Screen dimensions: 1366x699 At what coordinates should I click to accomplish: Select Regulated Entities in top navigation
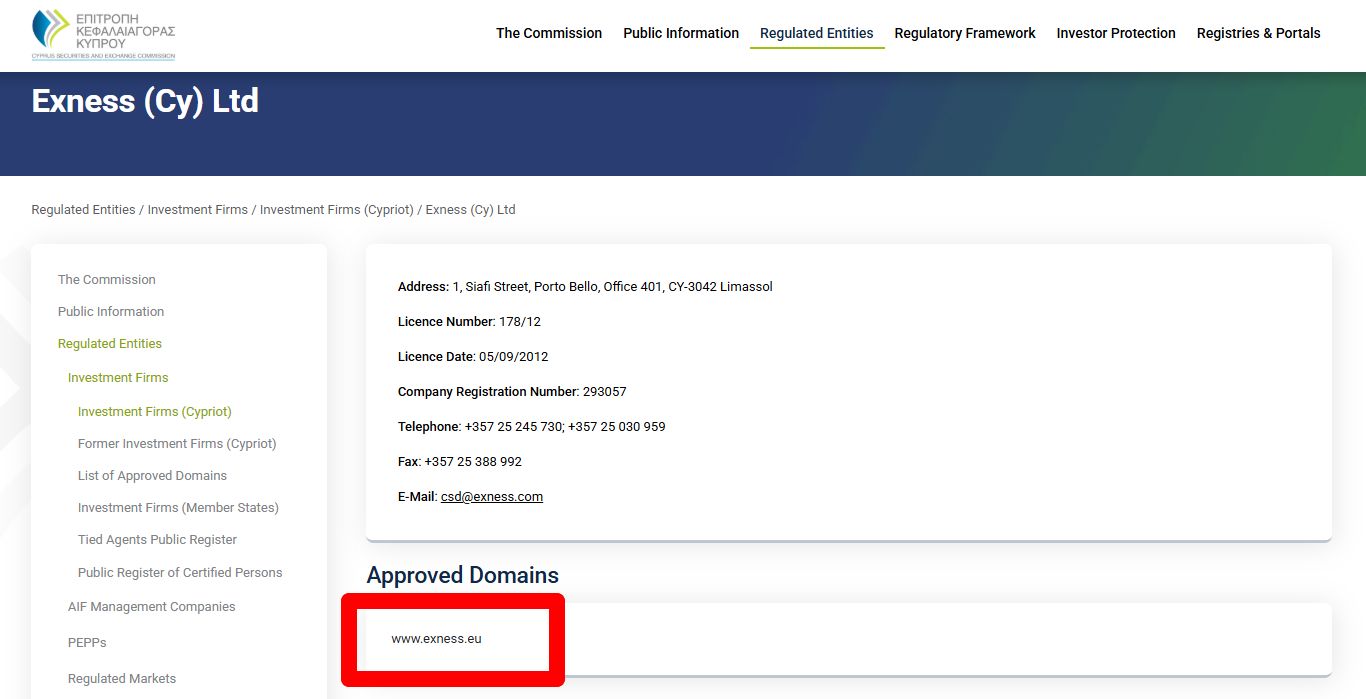[x=817, y=33]
